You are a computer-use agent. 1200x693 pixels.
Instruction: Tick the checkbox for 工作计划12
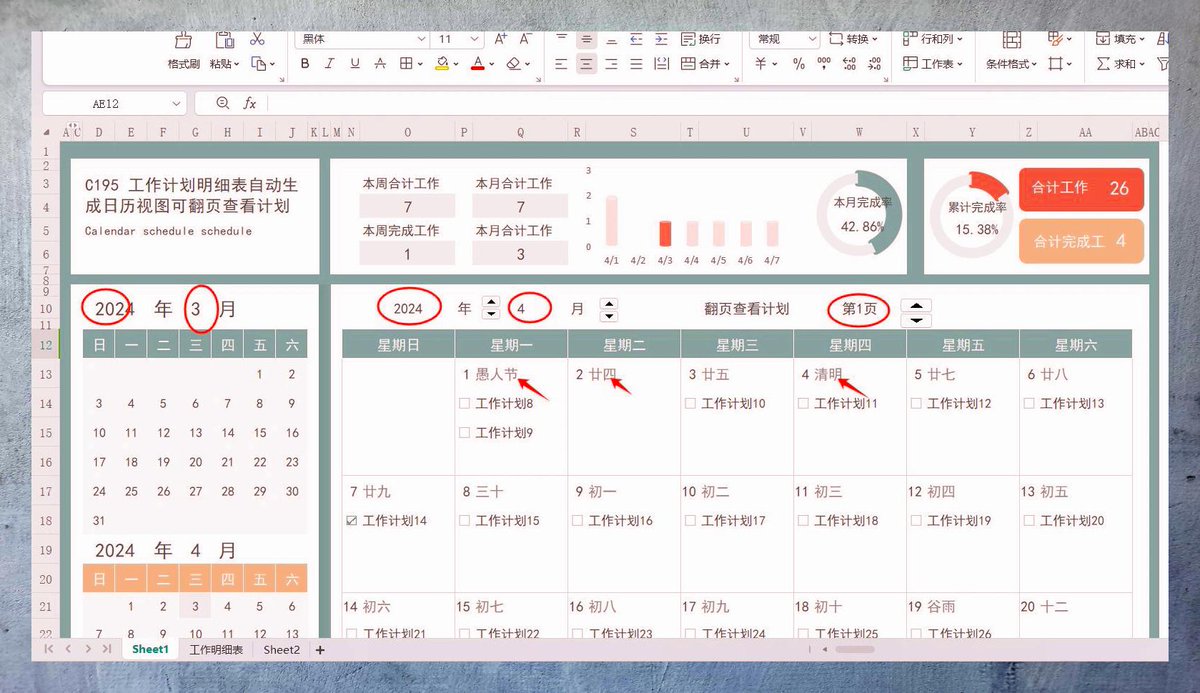pos(916,404)
